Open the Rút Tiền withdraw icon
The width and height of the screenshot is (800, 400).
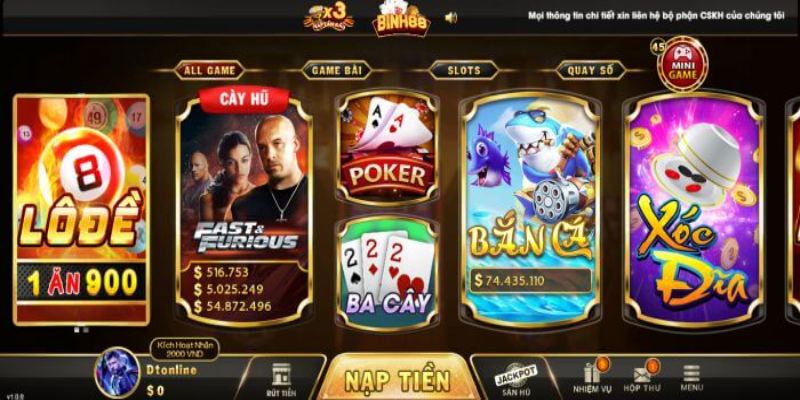tap(281, 380)
